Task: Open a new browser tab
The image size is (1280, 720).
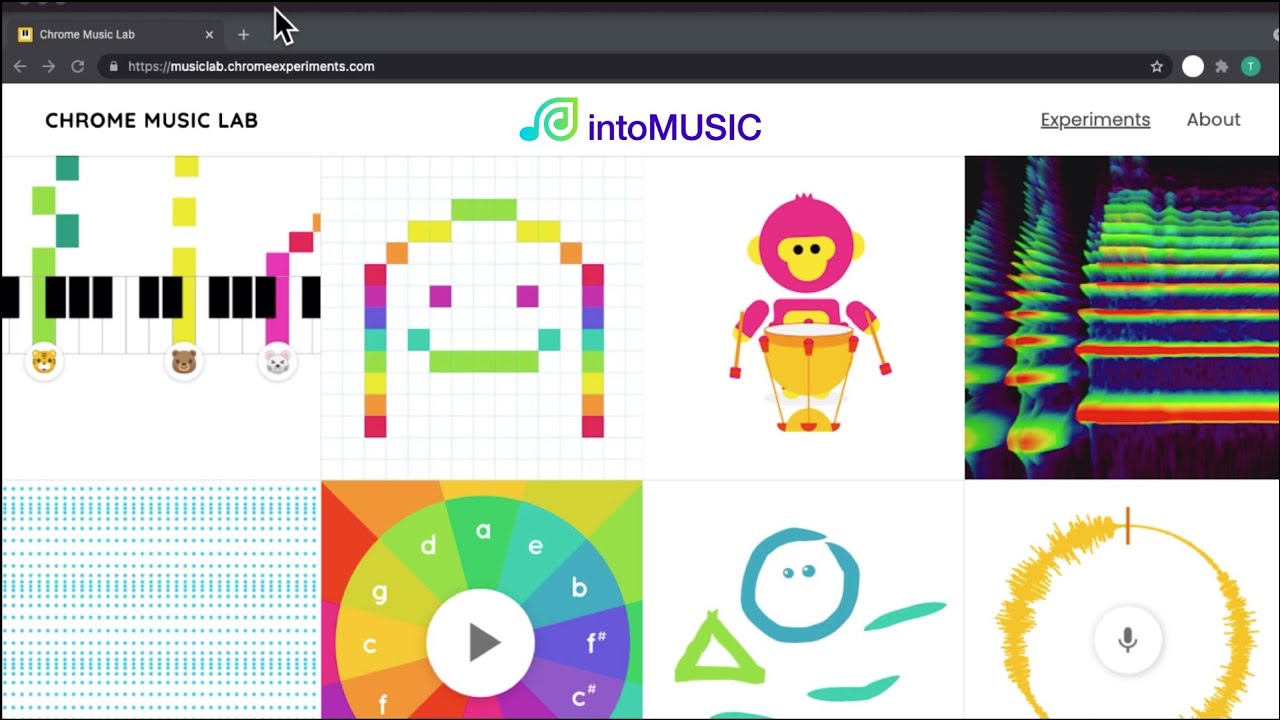Action: coord(243,35)
